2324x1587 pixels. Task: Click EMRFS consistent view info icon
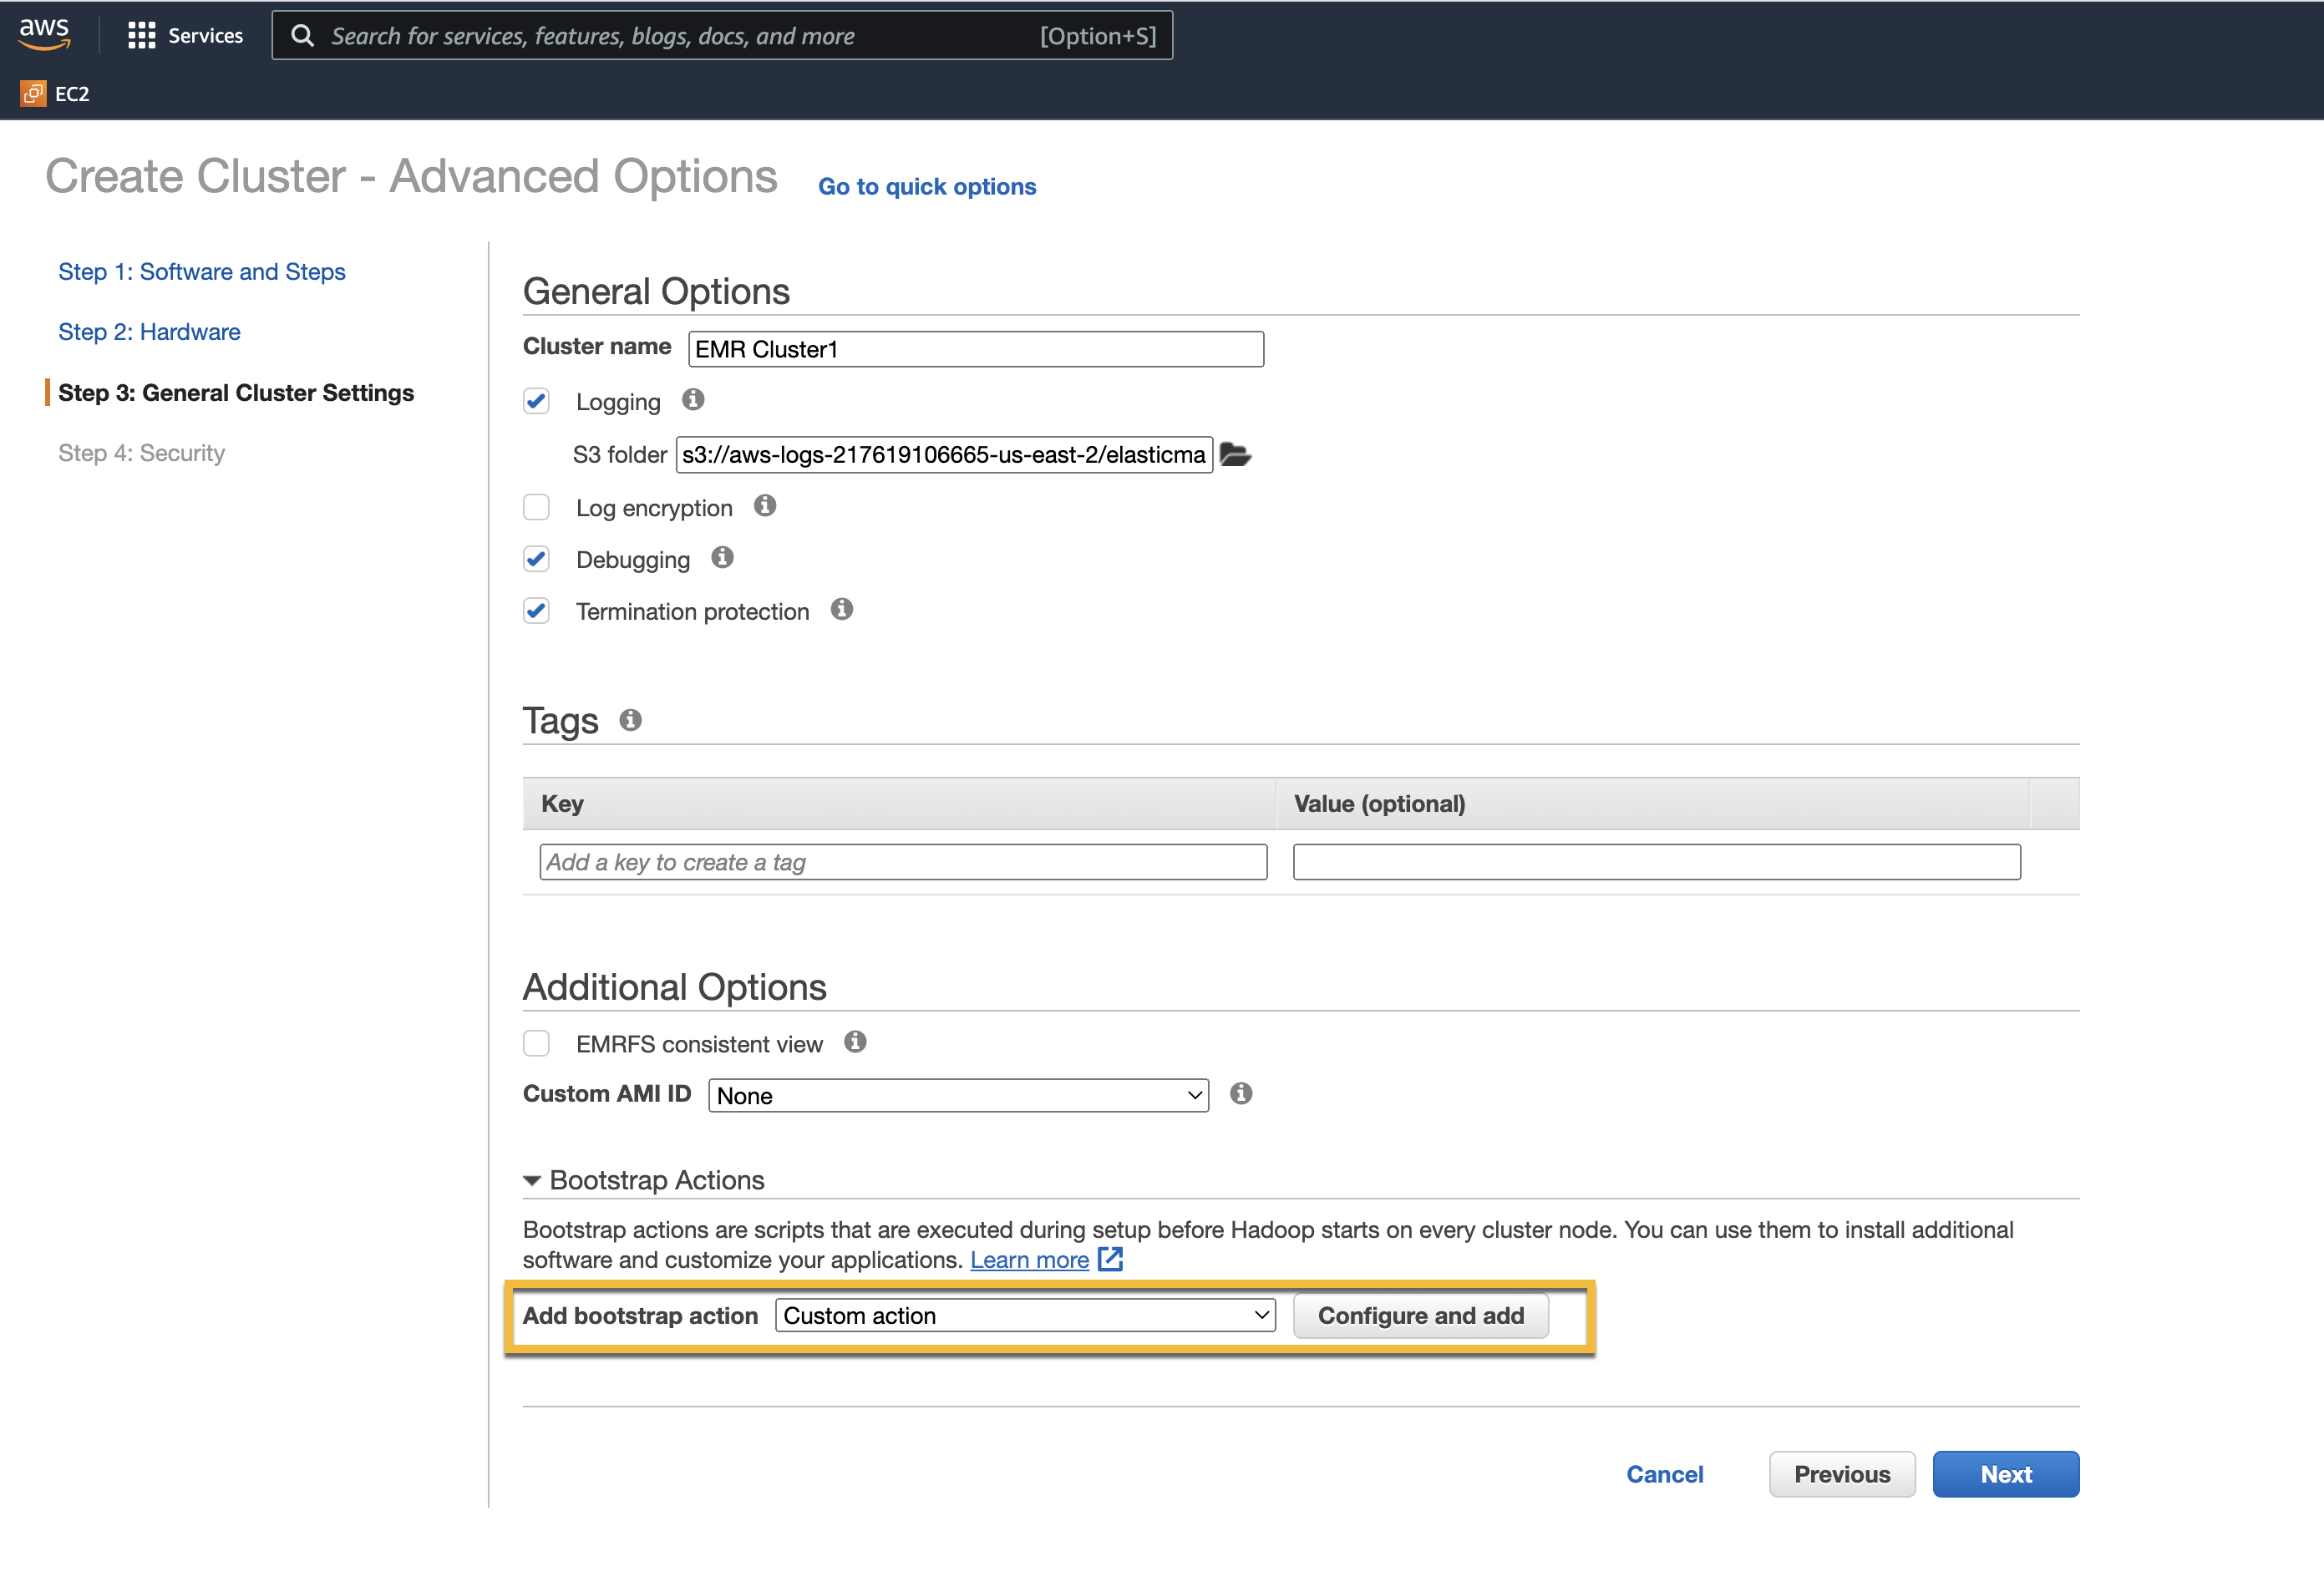[855, 1041]
